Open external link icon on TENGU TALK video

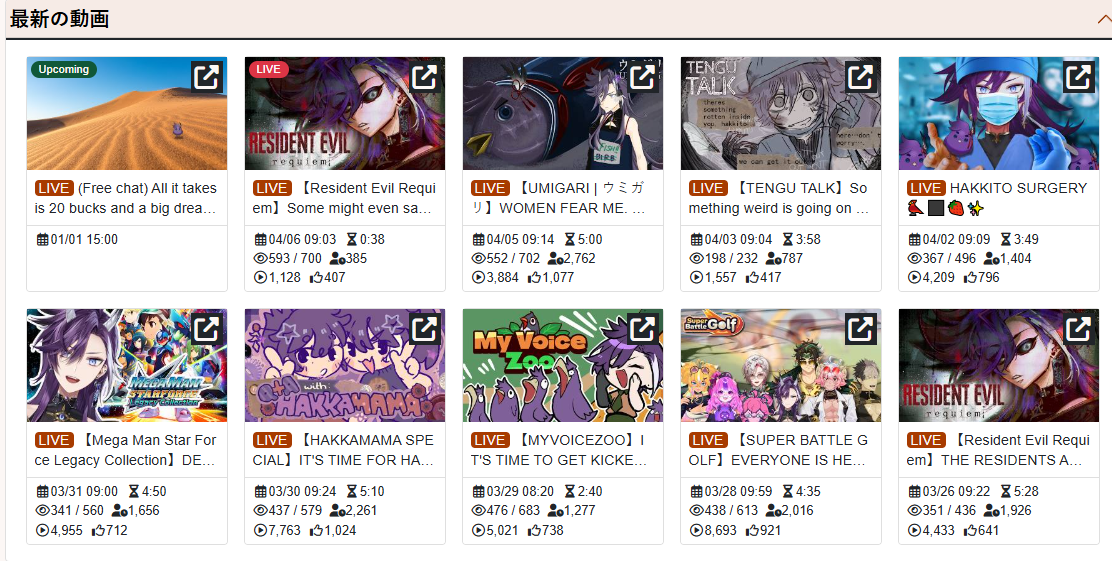point(860,77)
